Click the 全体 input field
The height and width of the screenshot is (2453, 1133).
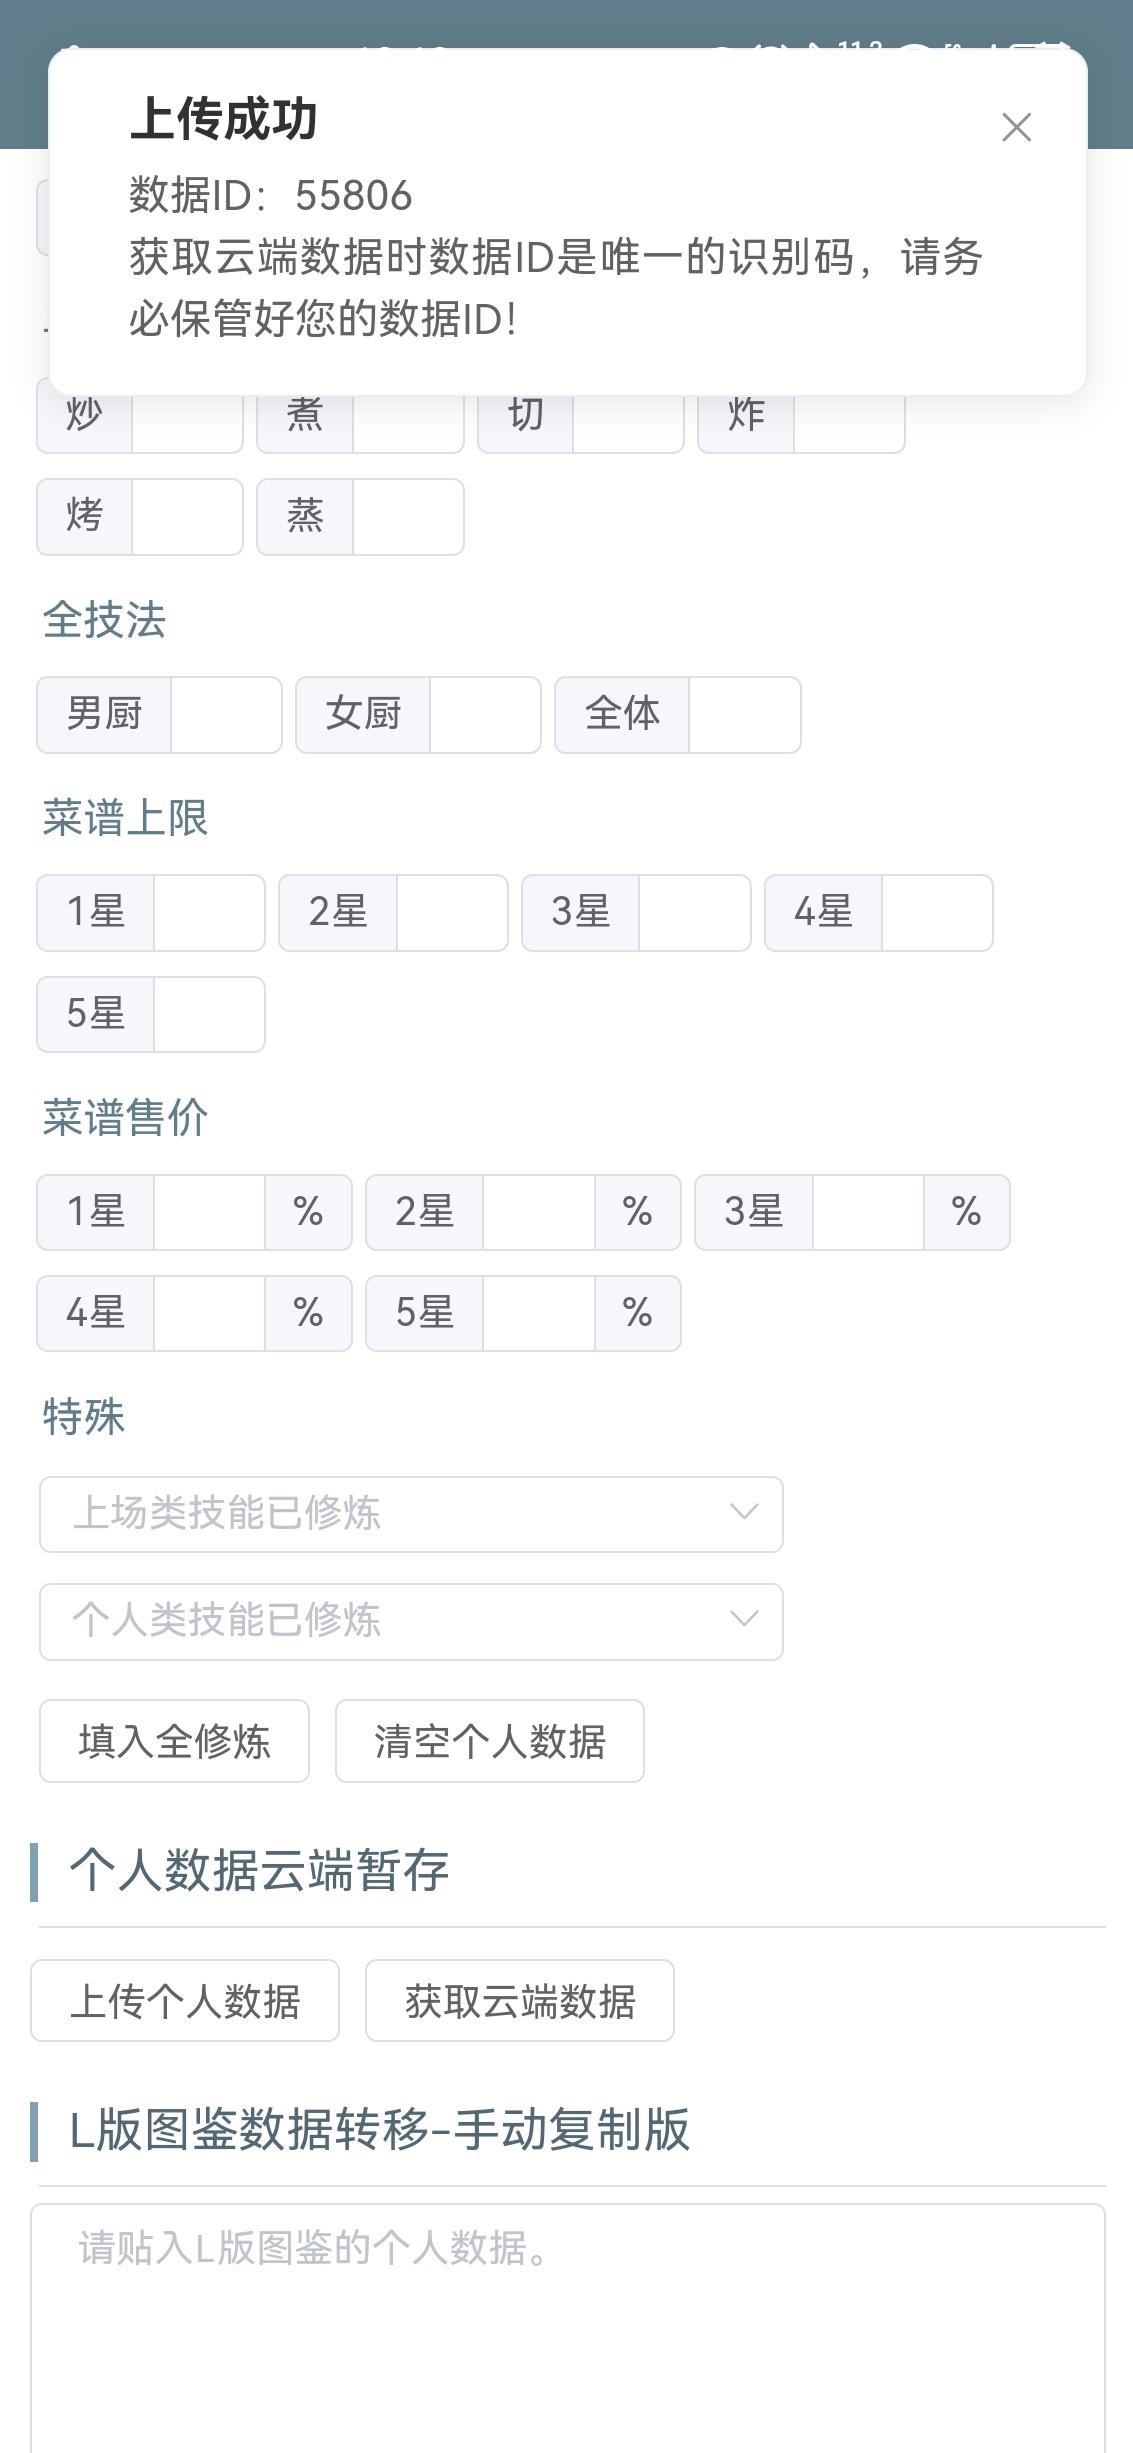744,715
